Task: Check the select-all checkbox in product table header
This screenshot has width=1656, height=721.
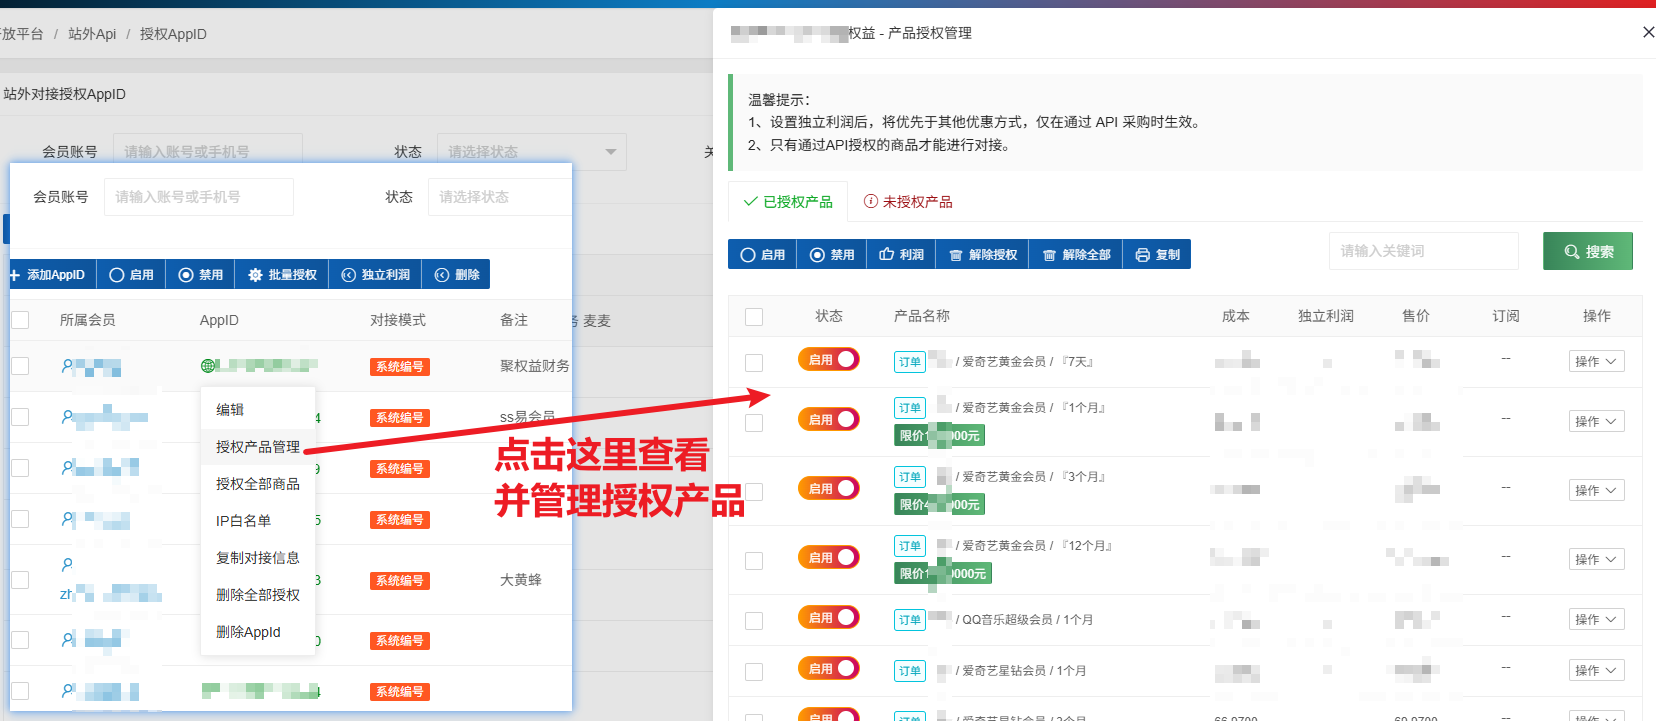Action: click(x=754, y=317)
